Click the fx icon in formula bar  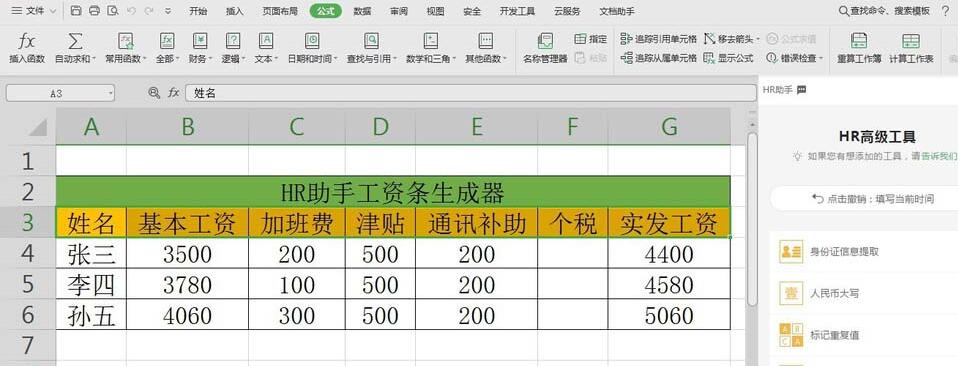[174, 93]
